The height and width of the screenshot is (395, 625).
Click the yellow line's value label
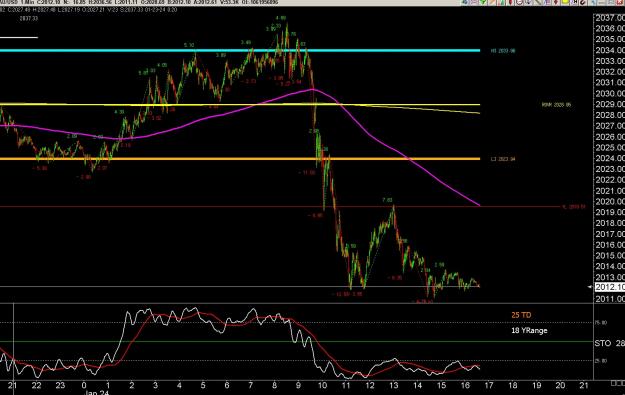coord(556,105)
